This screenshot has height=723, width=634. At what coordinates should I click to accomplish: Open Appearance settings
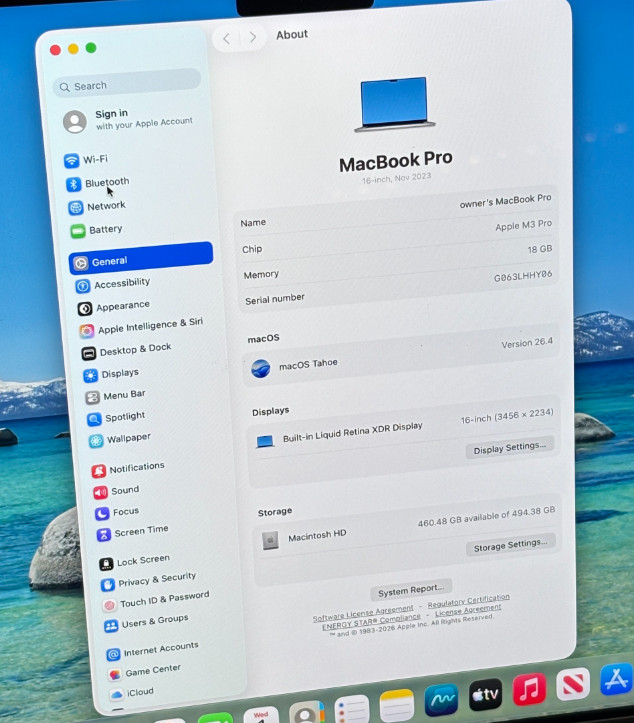[x=114, y=307]
